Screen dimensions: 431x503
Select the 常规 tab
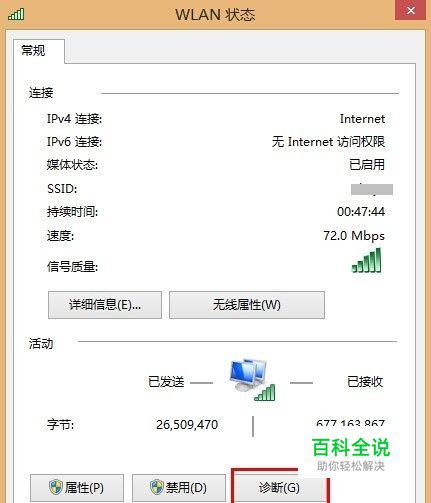(x=33, y=51)
